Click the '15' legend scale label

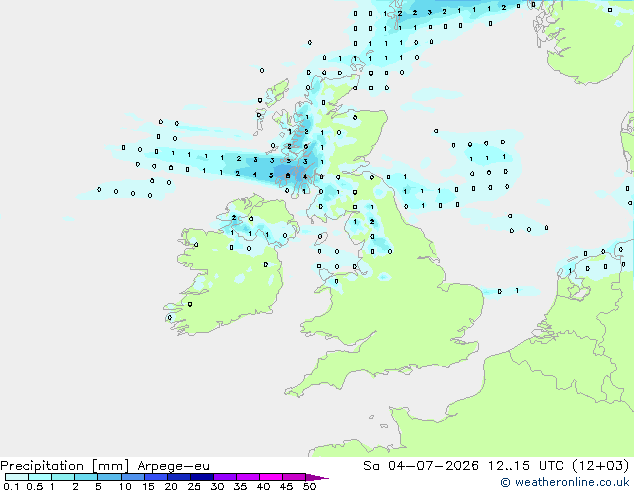pyautogui.click(x=148, y=486)
